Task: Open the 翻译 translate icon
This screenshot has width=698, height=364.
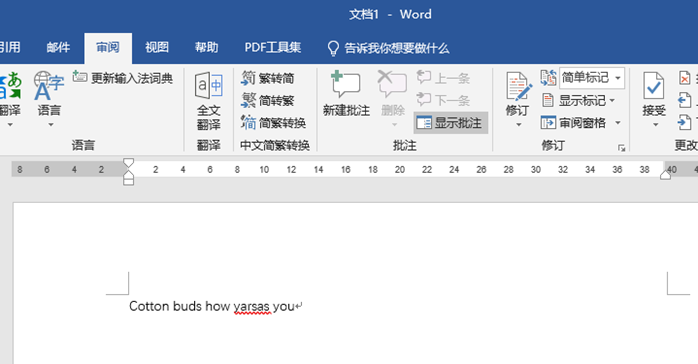Action: pyautogui.click(x=10, y=85)
